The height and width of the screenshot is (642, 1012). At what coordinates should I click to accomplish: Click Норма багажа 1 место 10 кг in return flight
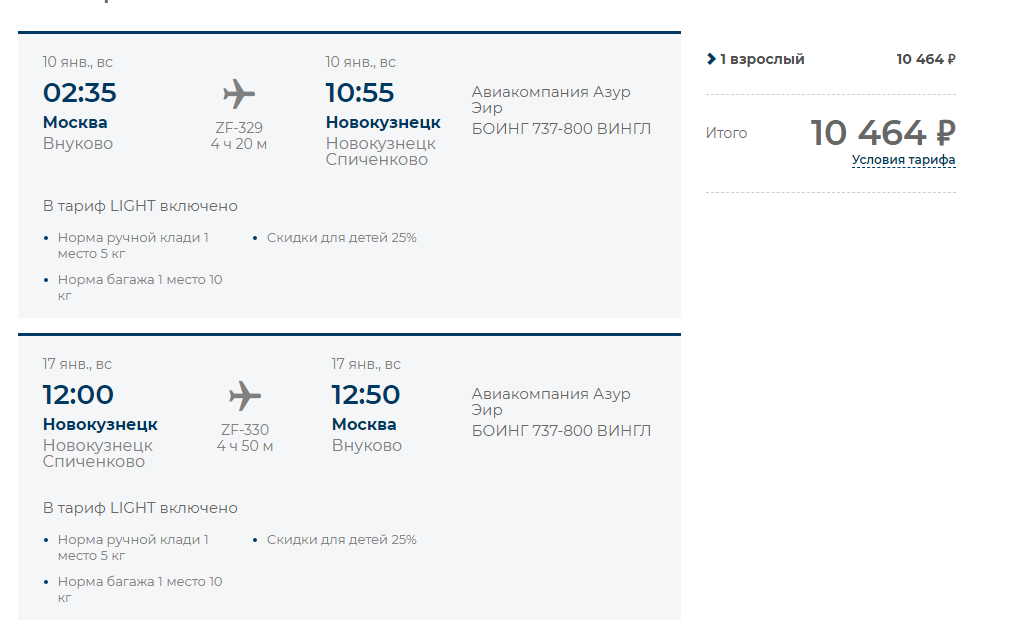coord(139,590)
